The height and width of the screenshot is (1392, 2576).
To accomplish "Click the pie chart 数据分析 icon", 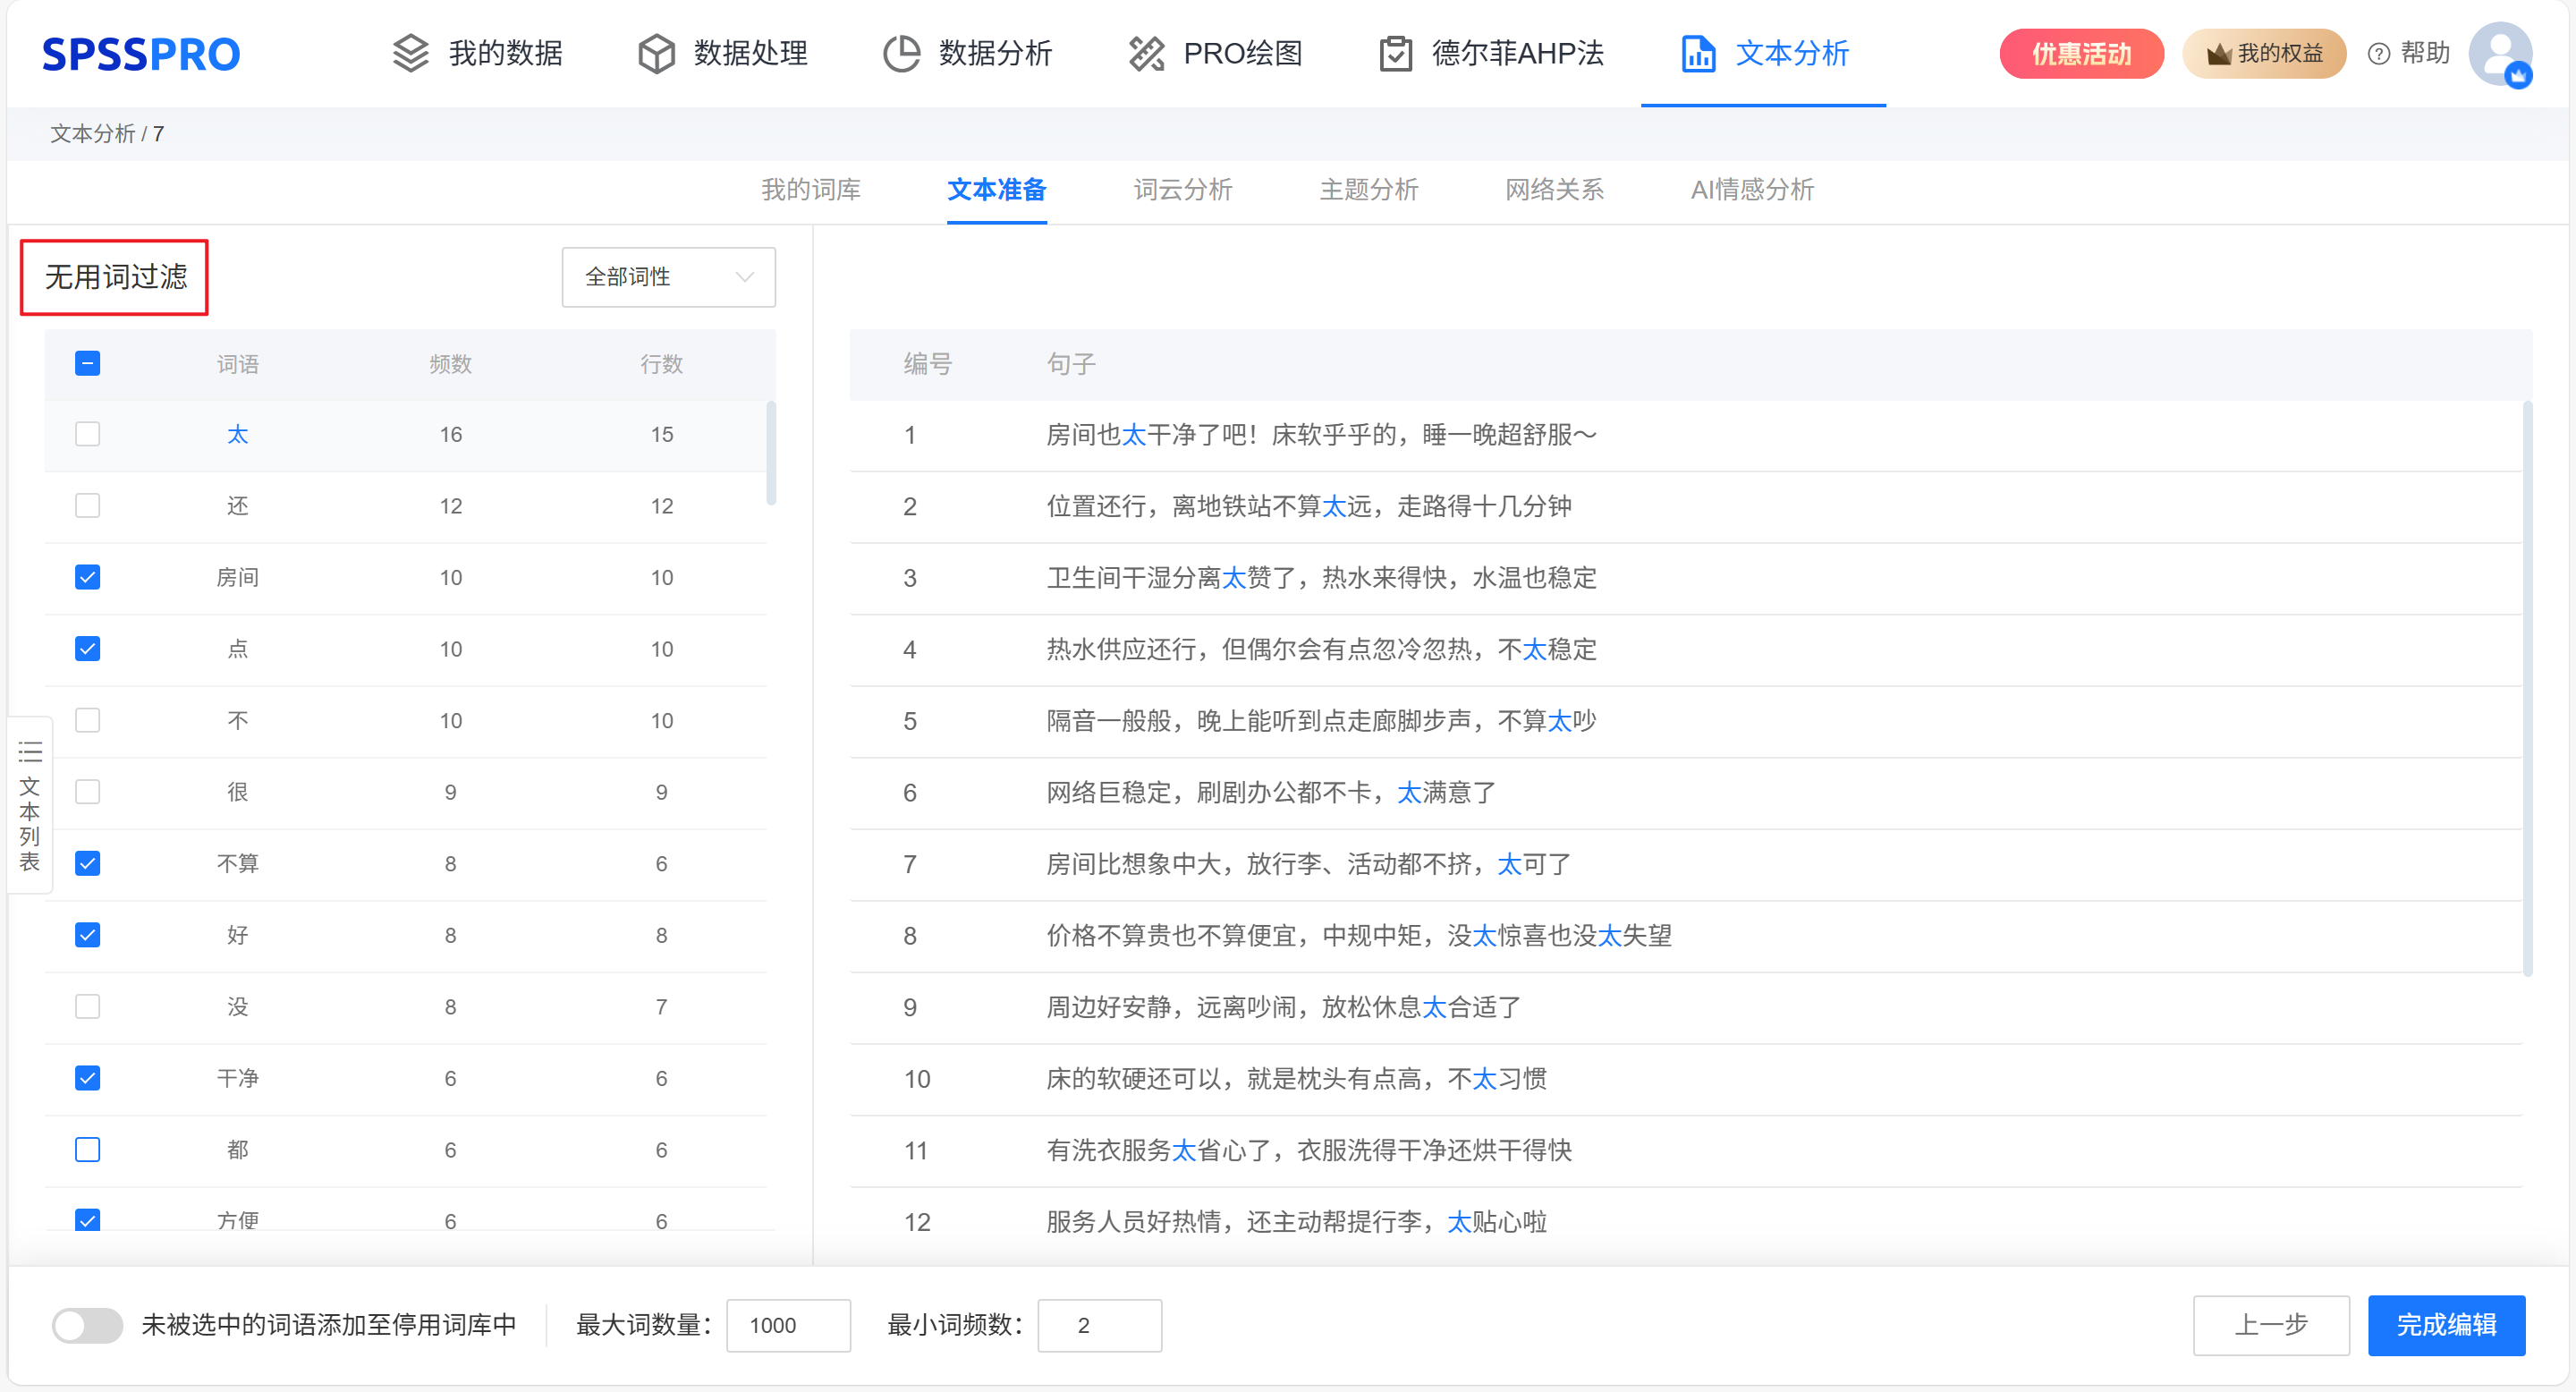I will coord(901,53).
